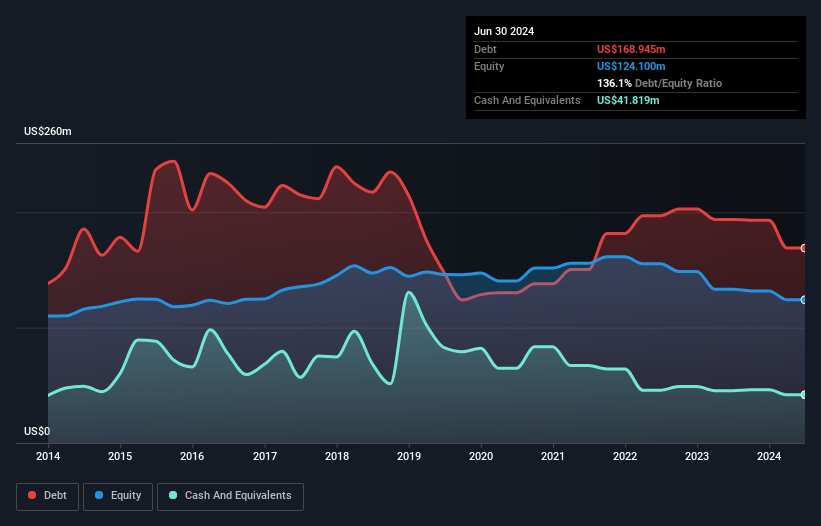This screenshot has width=821, height=526.
Task: Click the US$260m y-axis label
Action: tap(48, 131)
